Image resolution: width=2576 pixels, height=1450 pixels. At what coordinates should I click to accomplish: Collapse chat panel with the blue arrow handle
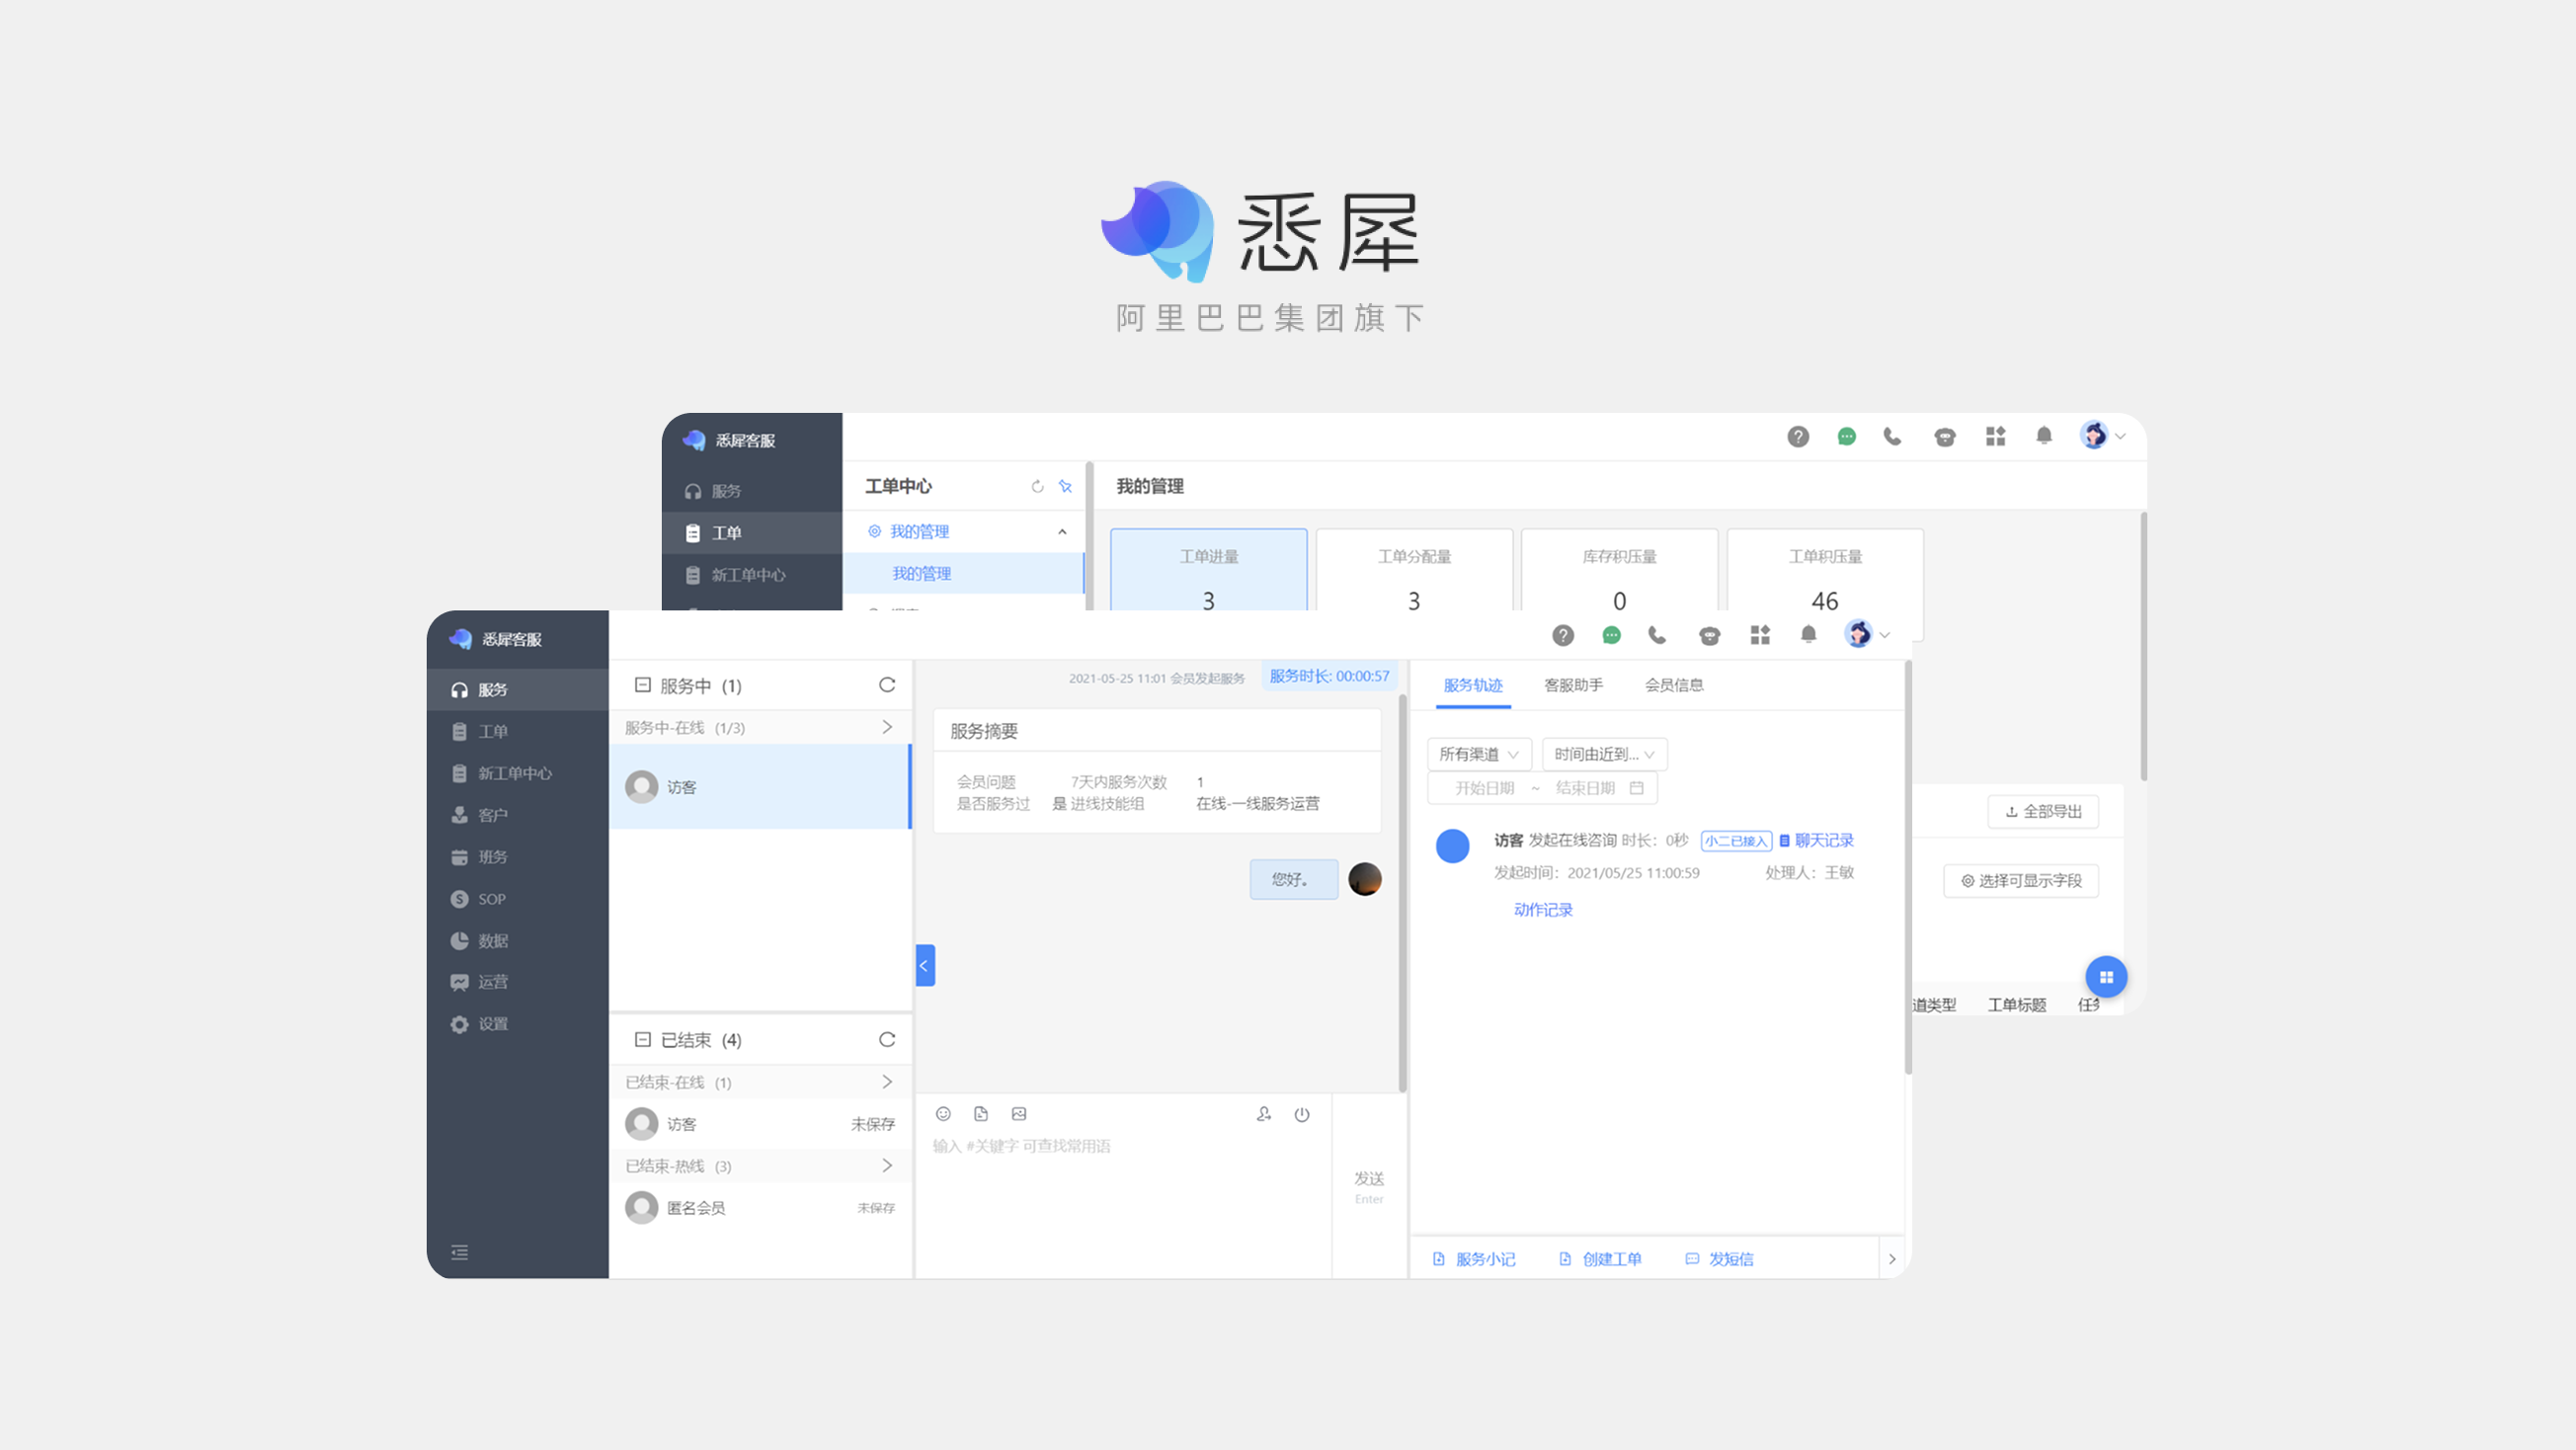(x=925, y=966)
